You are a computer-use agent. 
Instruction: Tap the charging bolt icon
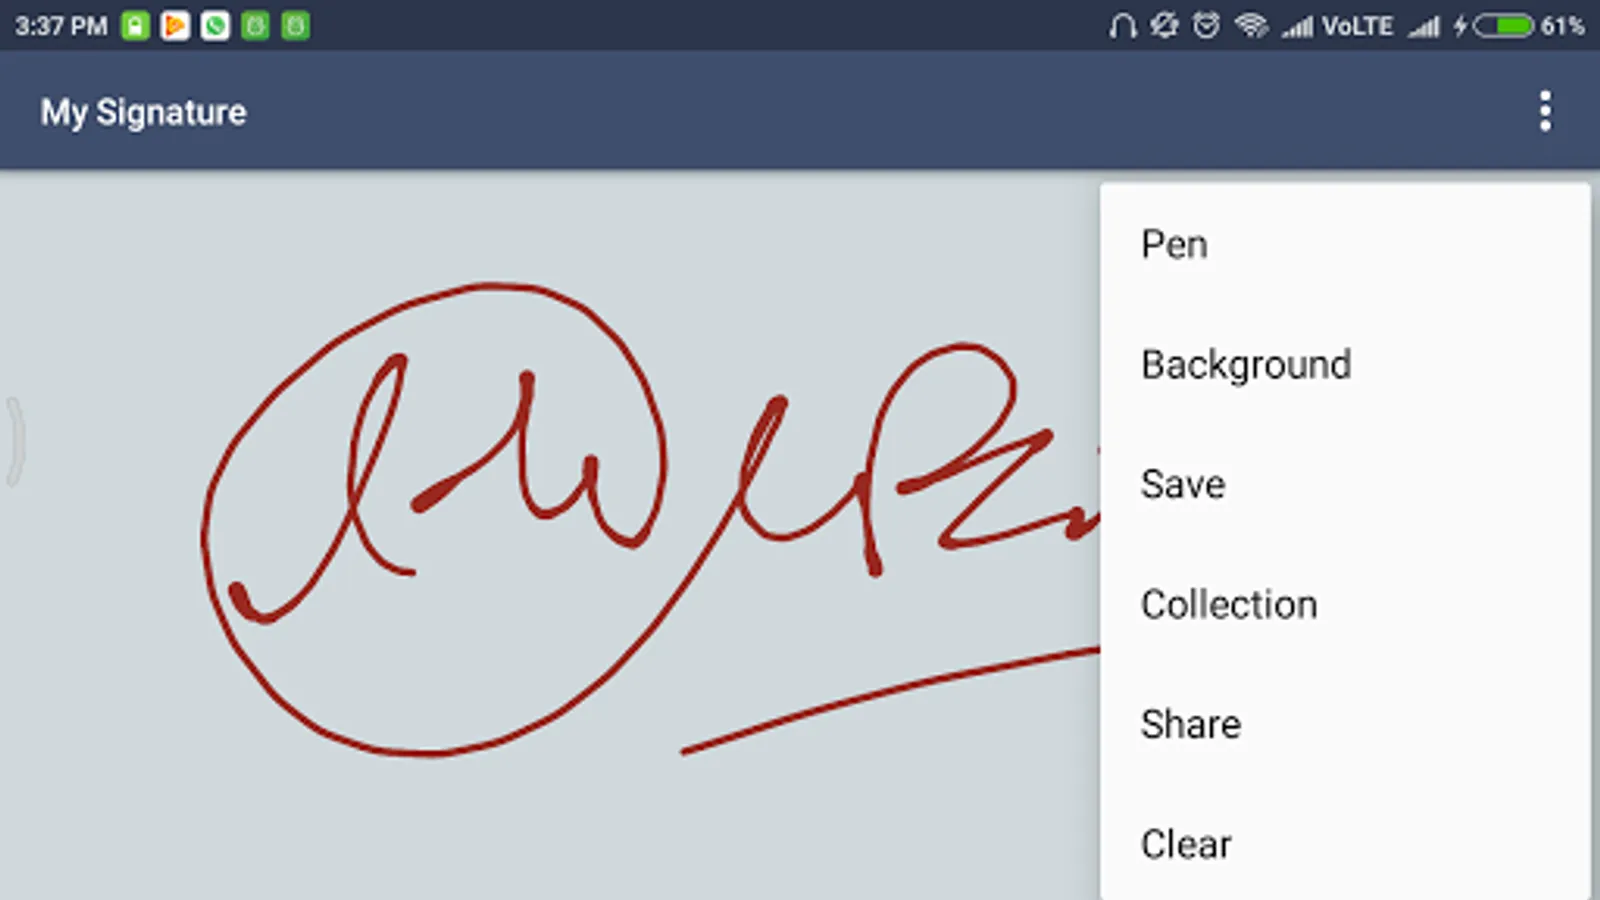(1461, 26)
